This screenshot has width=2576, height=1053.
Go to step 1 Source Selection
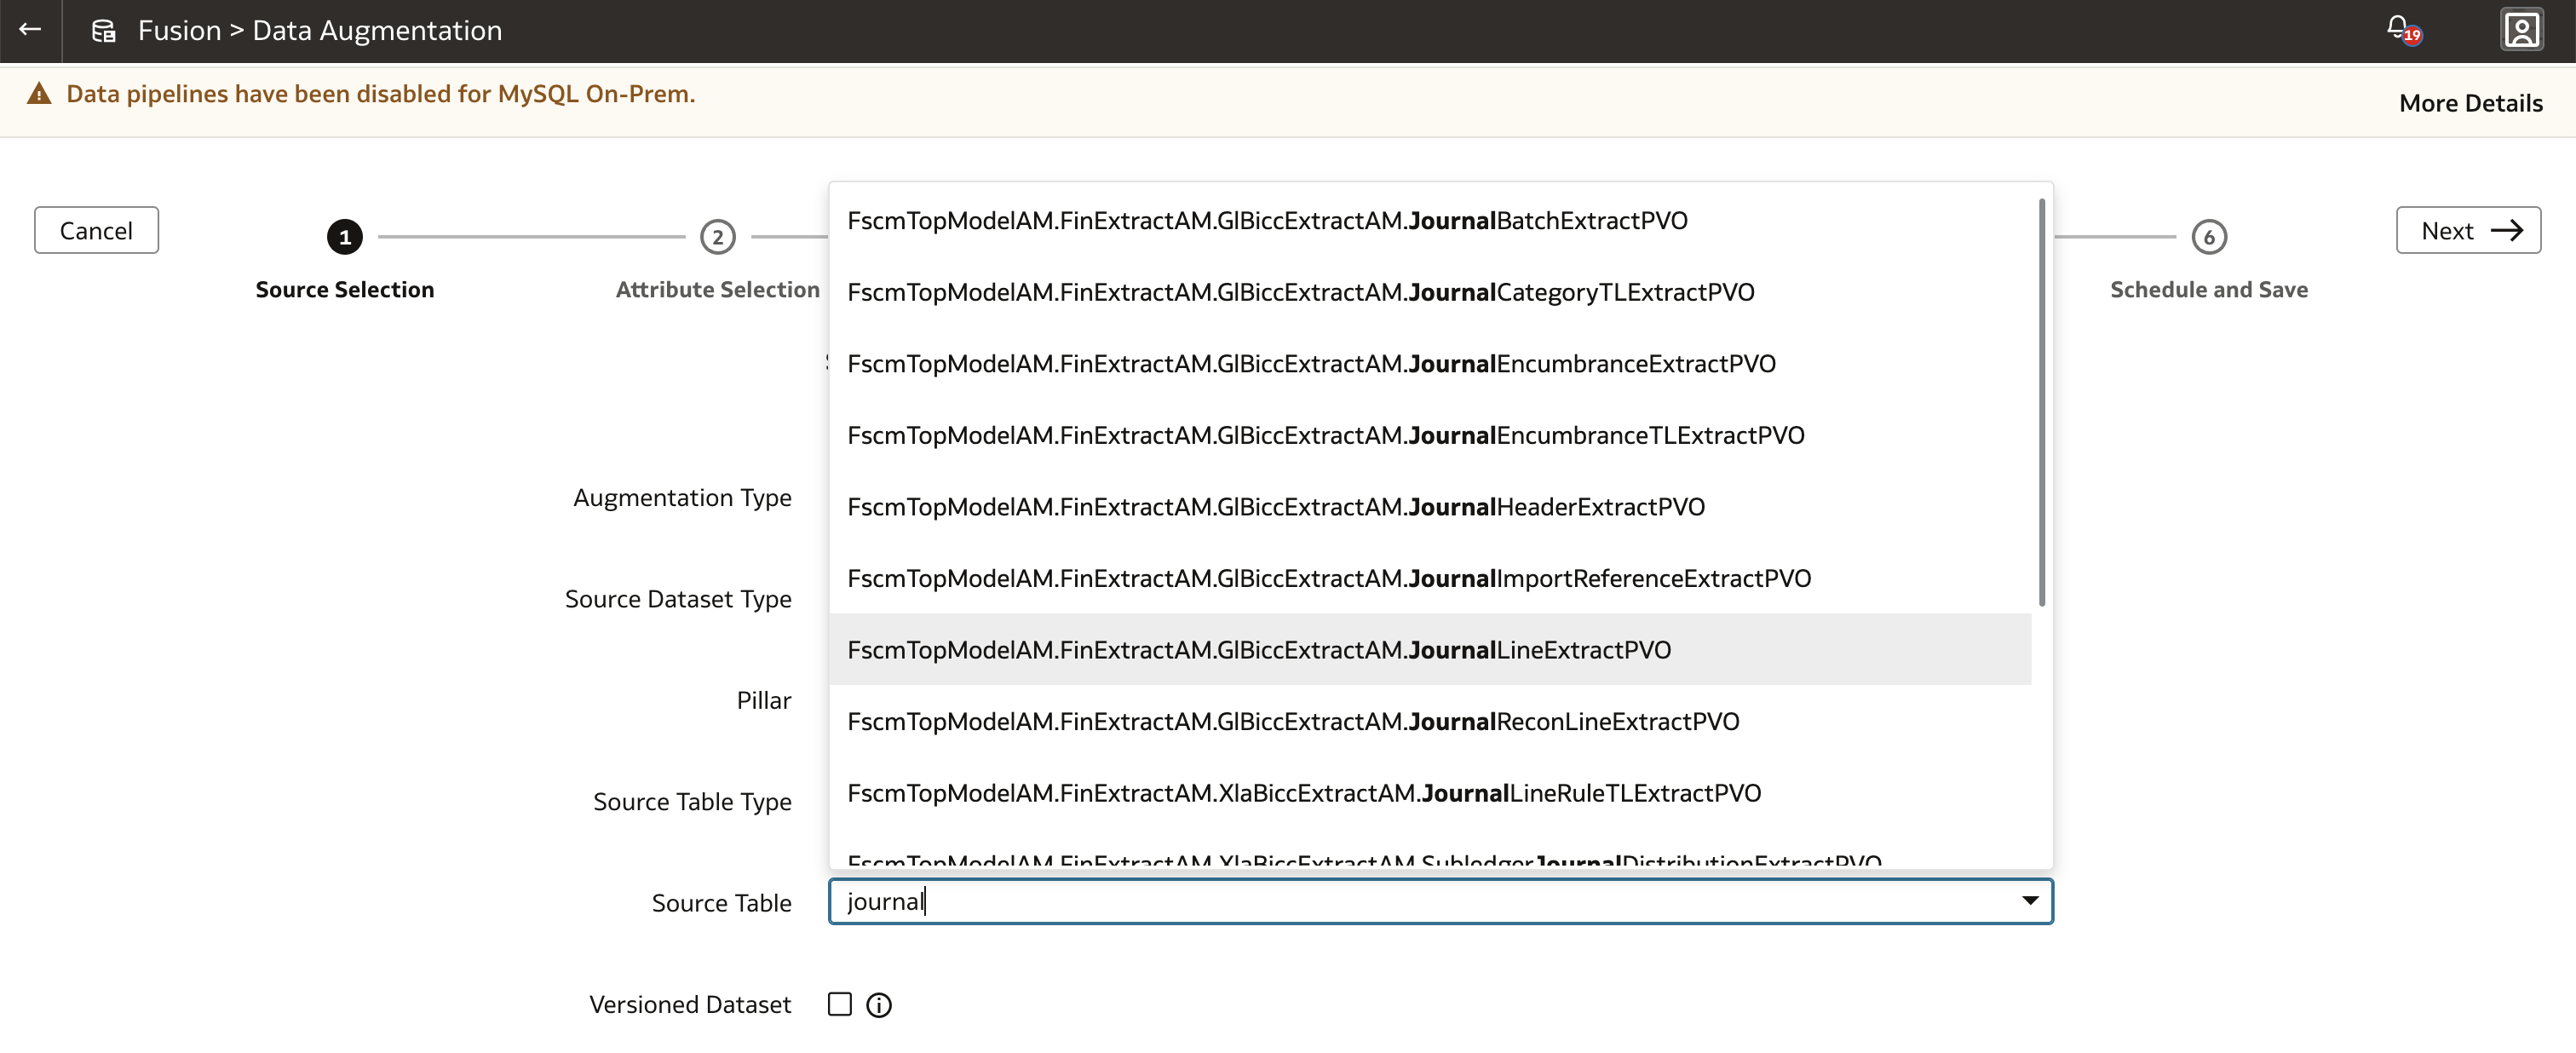(345, 237)
